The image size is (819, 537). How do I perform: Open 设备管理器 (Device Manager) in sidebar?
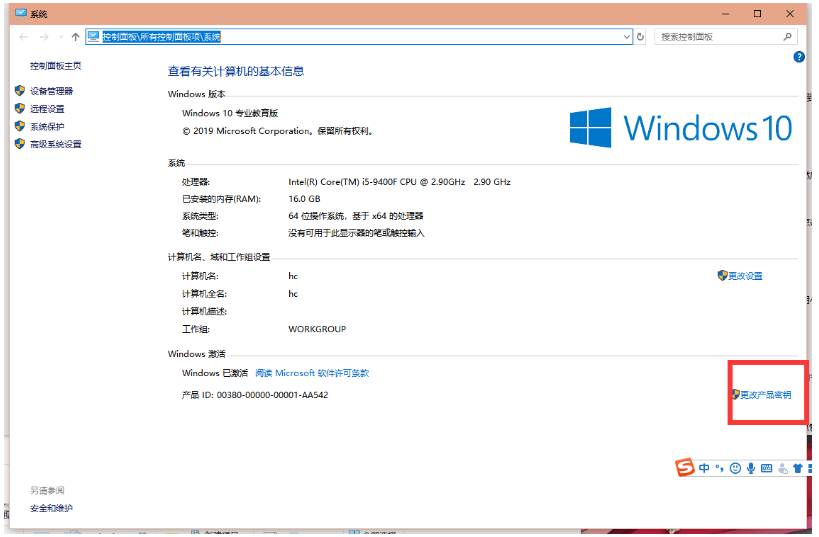click(50, 91)
